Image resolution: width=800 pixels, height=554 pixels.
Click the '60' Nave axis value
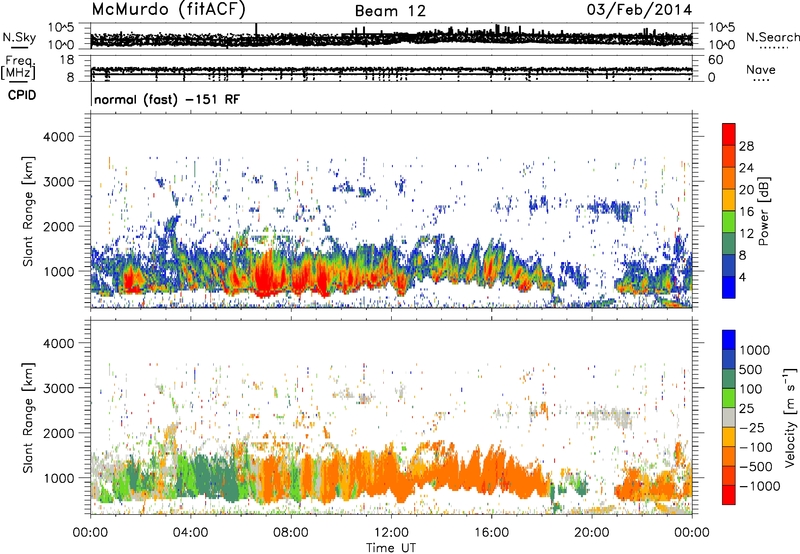click(715, 60)
